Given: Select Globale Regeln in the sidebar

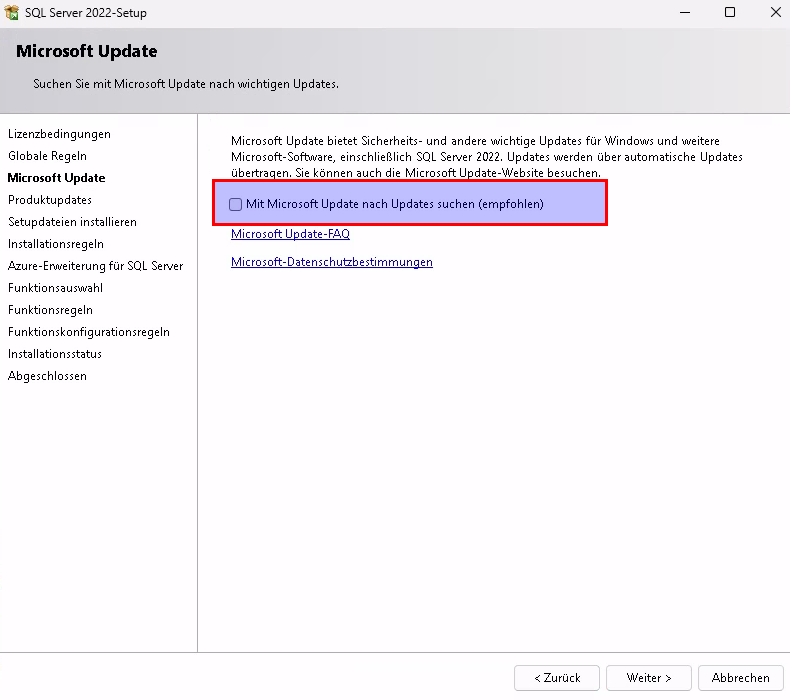Looking at the screenshot, I should pyautogui.click(x=47, y=156).
